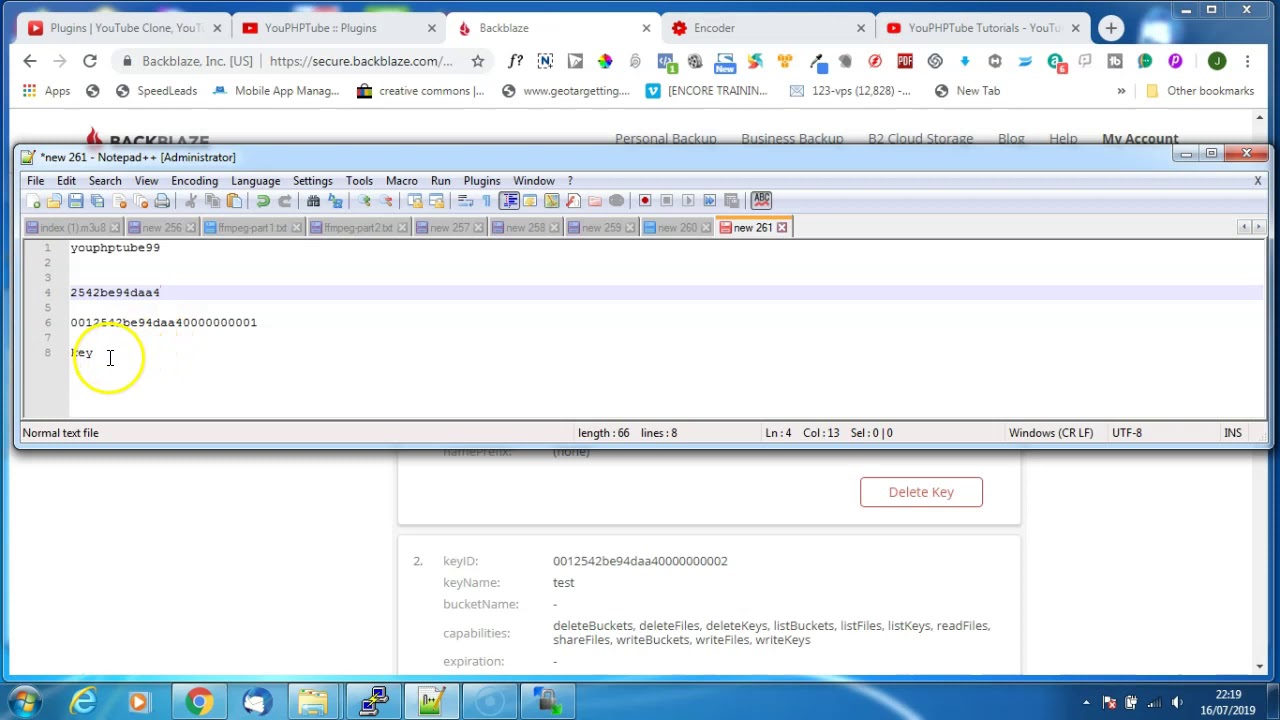Click the UTF-8 encoding status bar field
This screenshot has width=1280, height=720.
[x=1127, y=433]
